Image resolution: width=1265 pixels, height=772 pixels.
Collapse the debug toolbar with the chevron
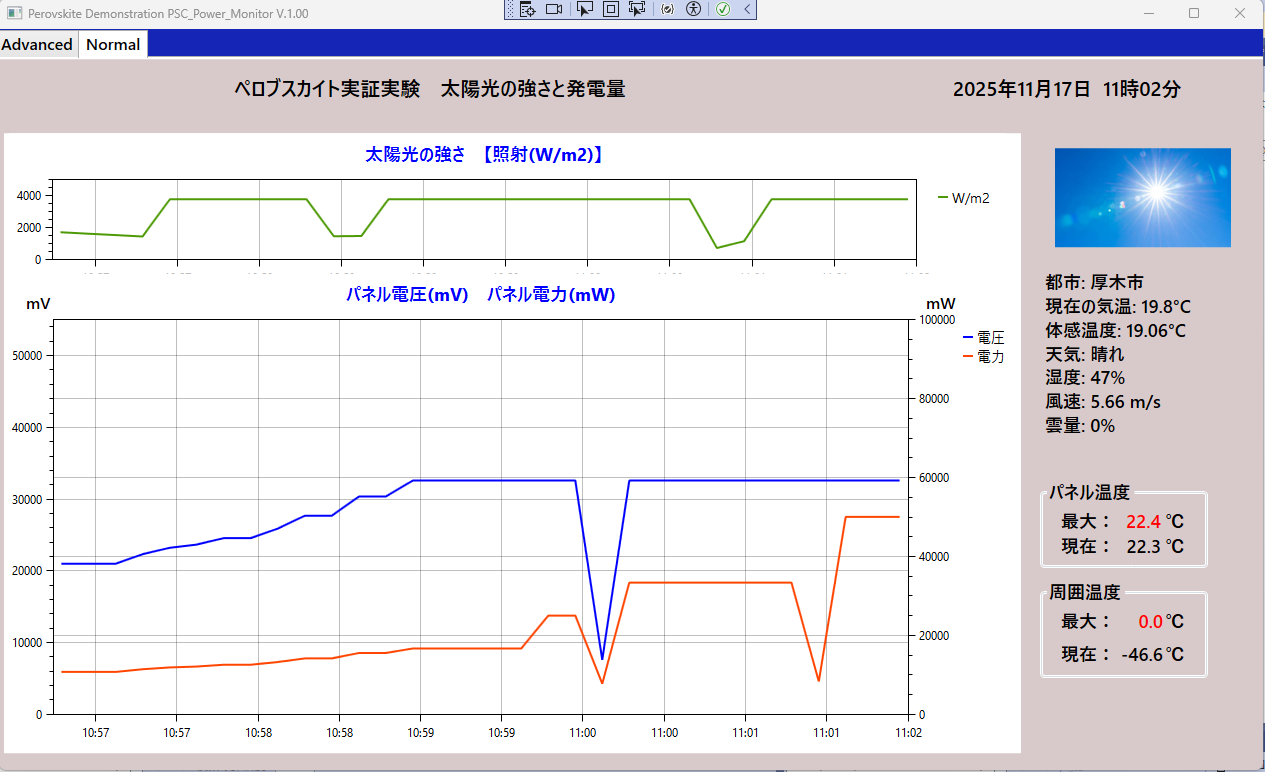pyautogui.click(x=746, y=9)
